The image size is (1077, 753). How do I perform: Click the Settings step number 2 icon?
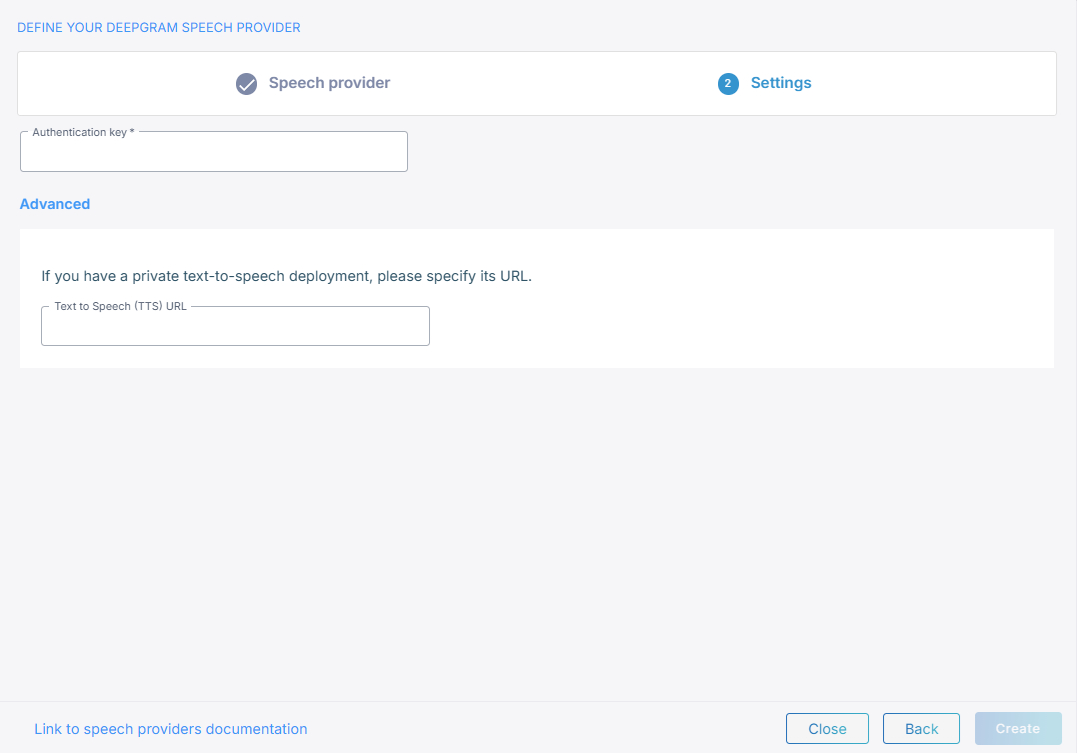click(x=728, y=84)
